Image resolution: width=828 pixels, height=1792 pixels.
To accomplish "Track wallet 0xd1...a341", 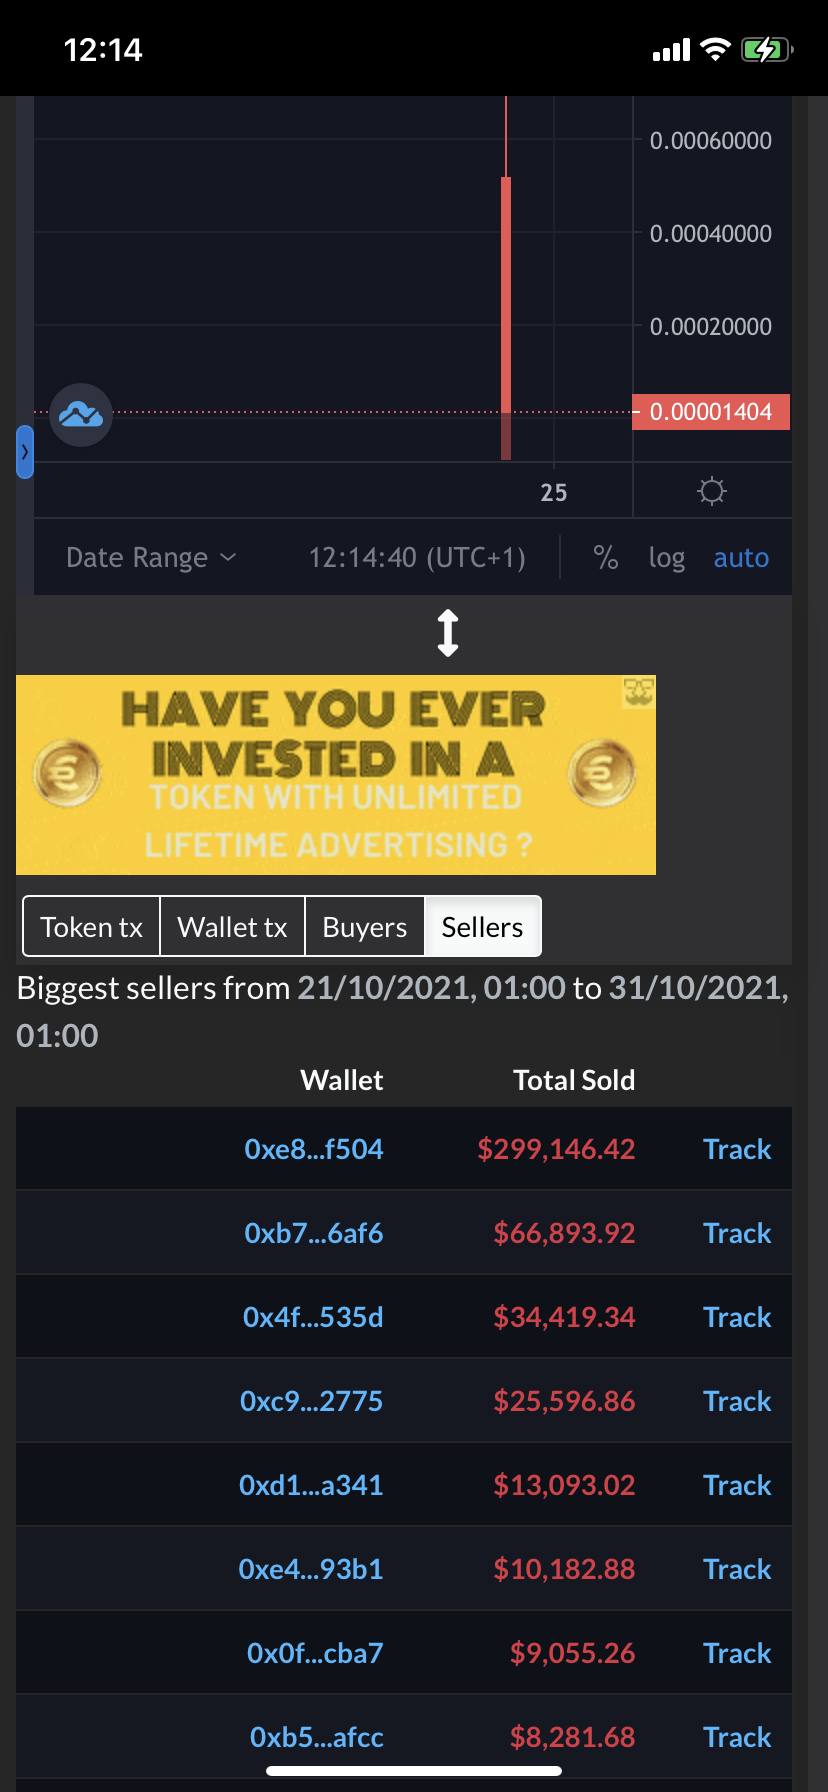I will tap(737, 1485).
